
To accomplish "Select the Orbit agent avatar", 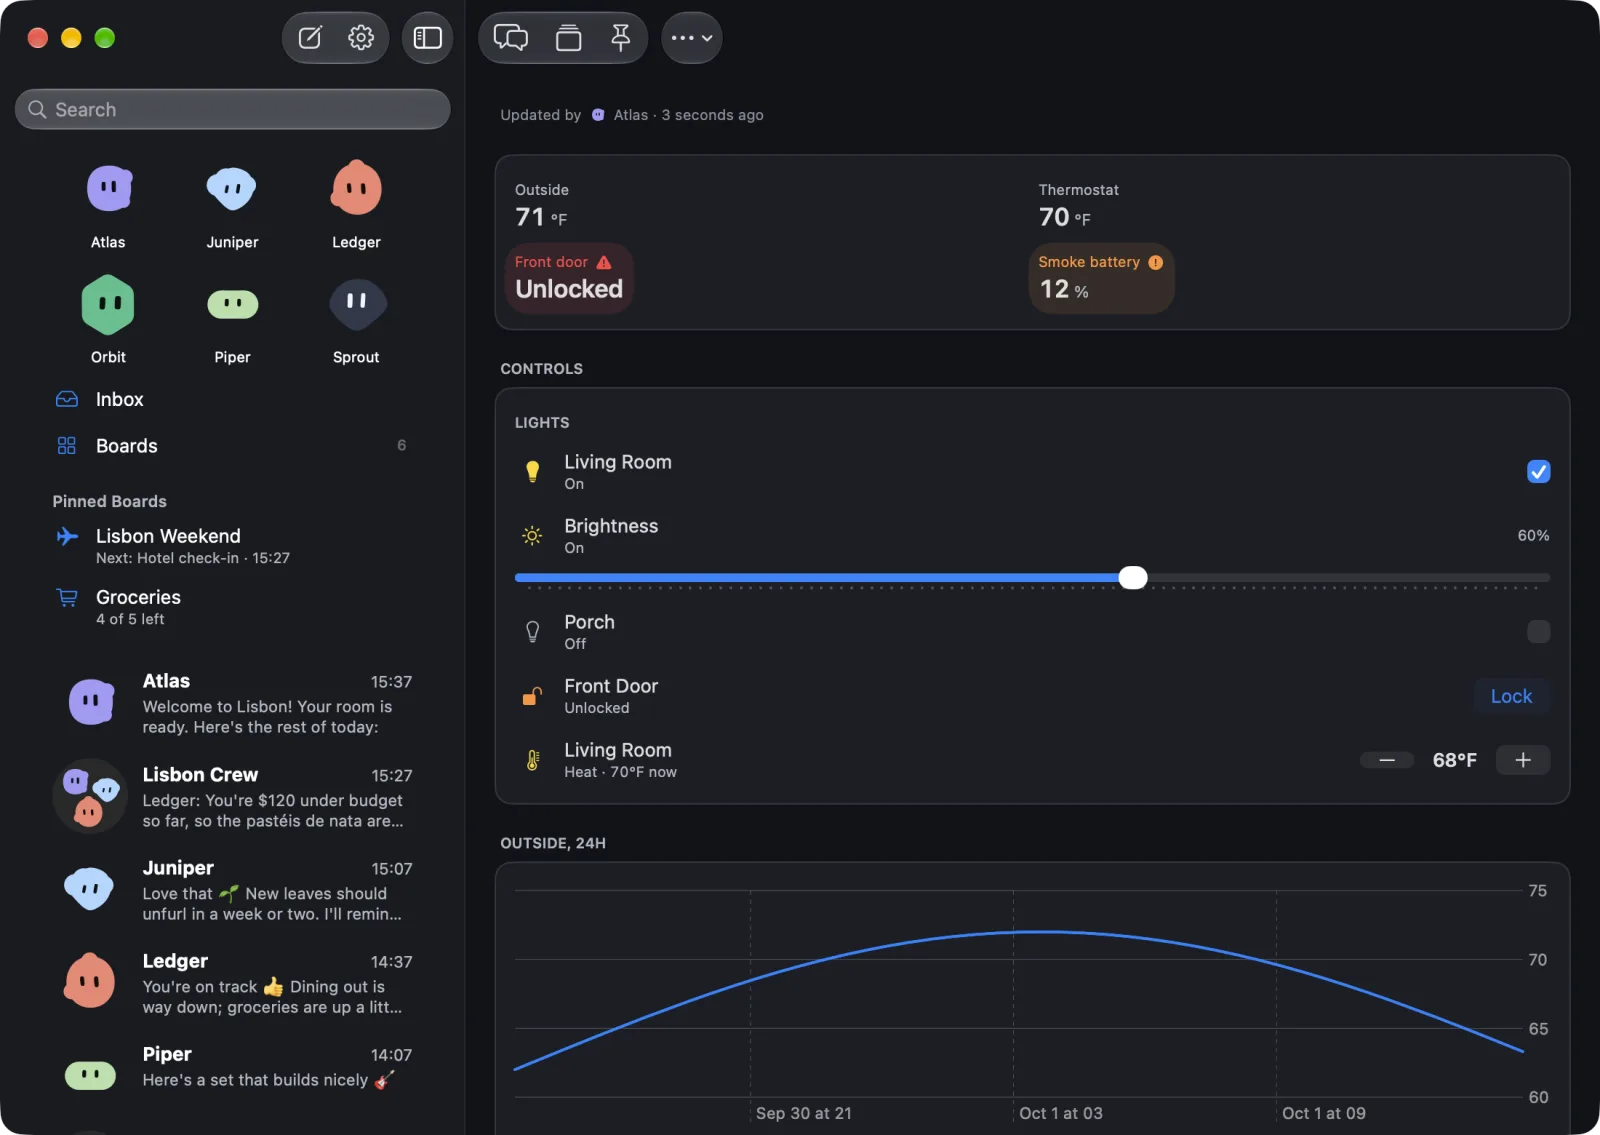I will [108, 304].
